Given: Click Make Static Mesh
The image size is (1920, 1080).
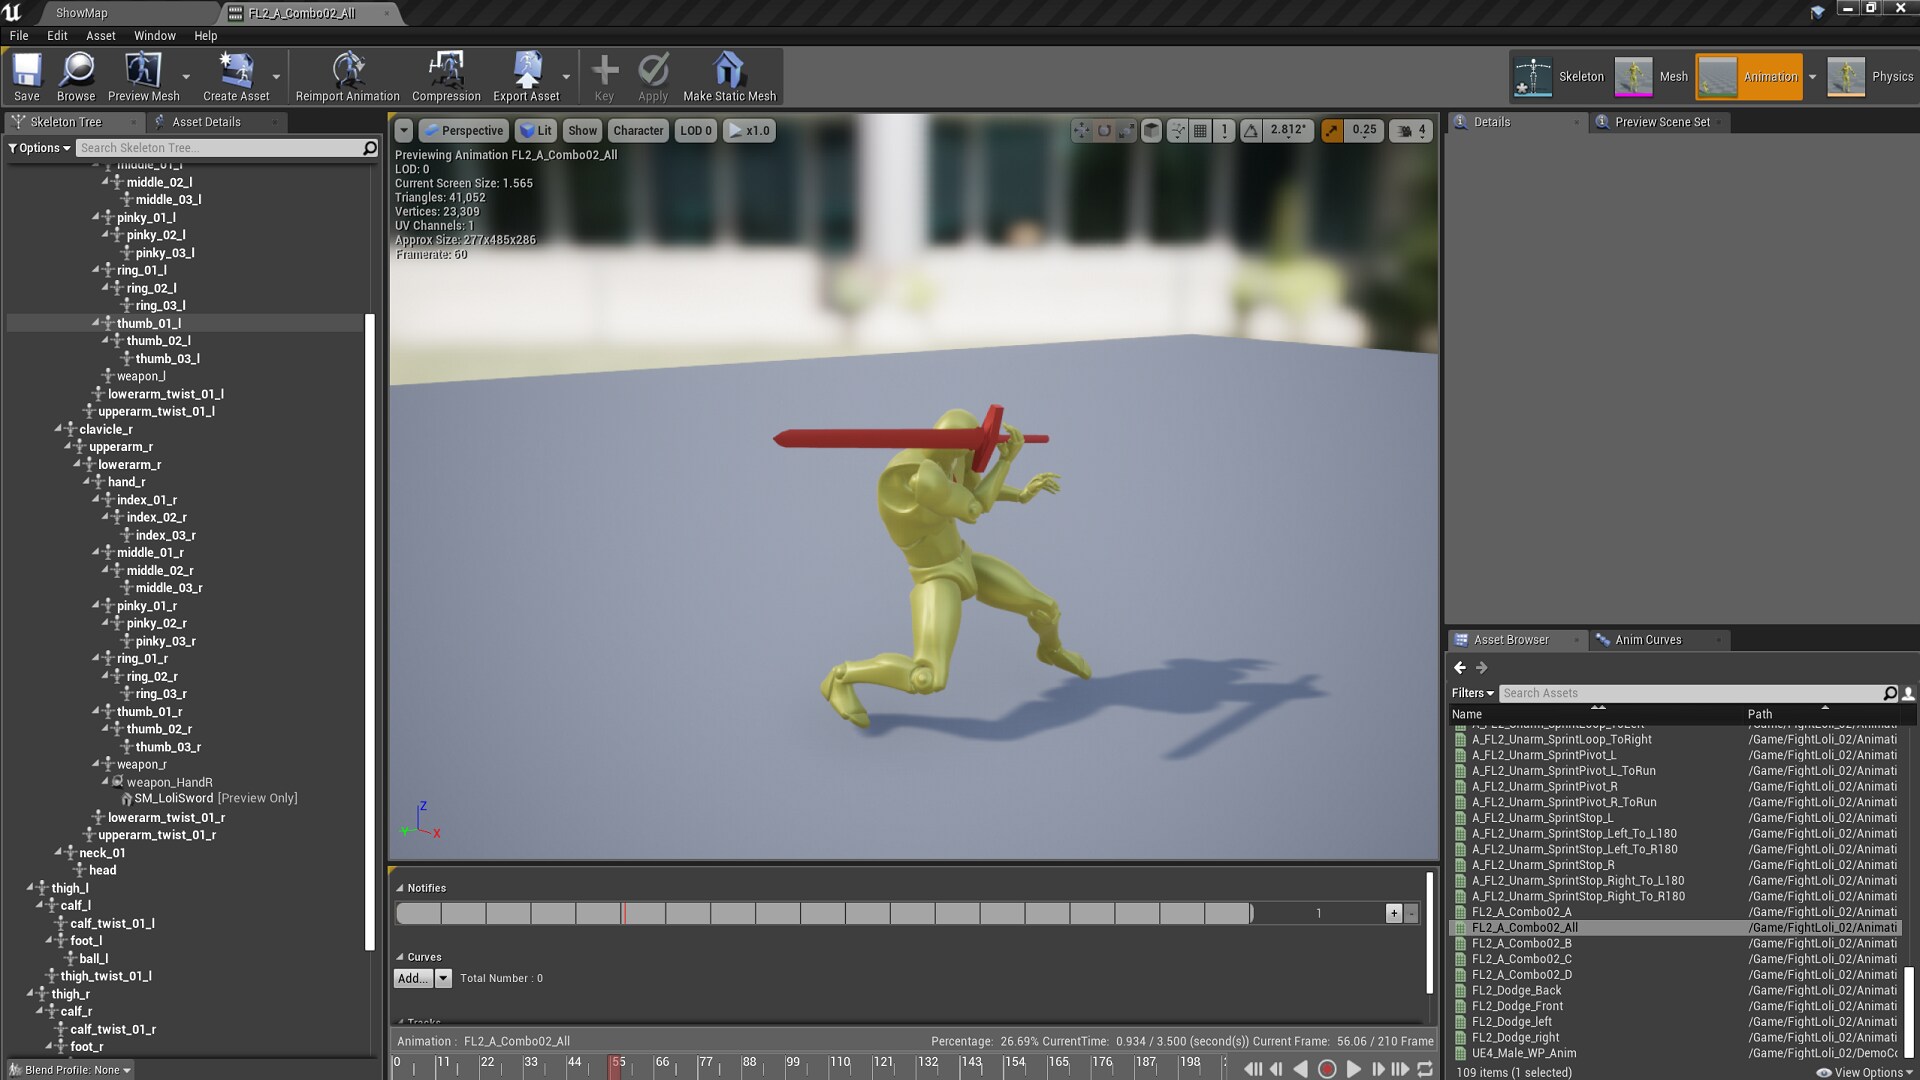Looking at the screenshot, I should click(729, 75).
